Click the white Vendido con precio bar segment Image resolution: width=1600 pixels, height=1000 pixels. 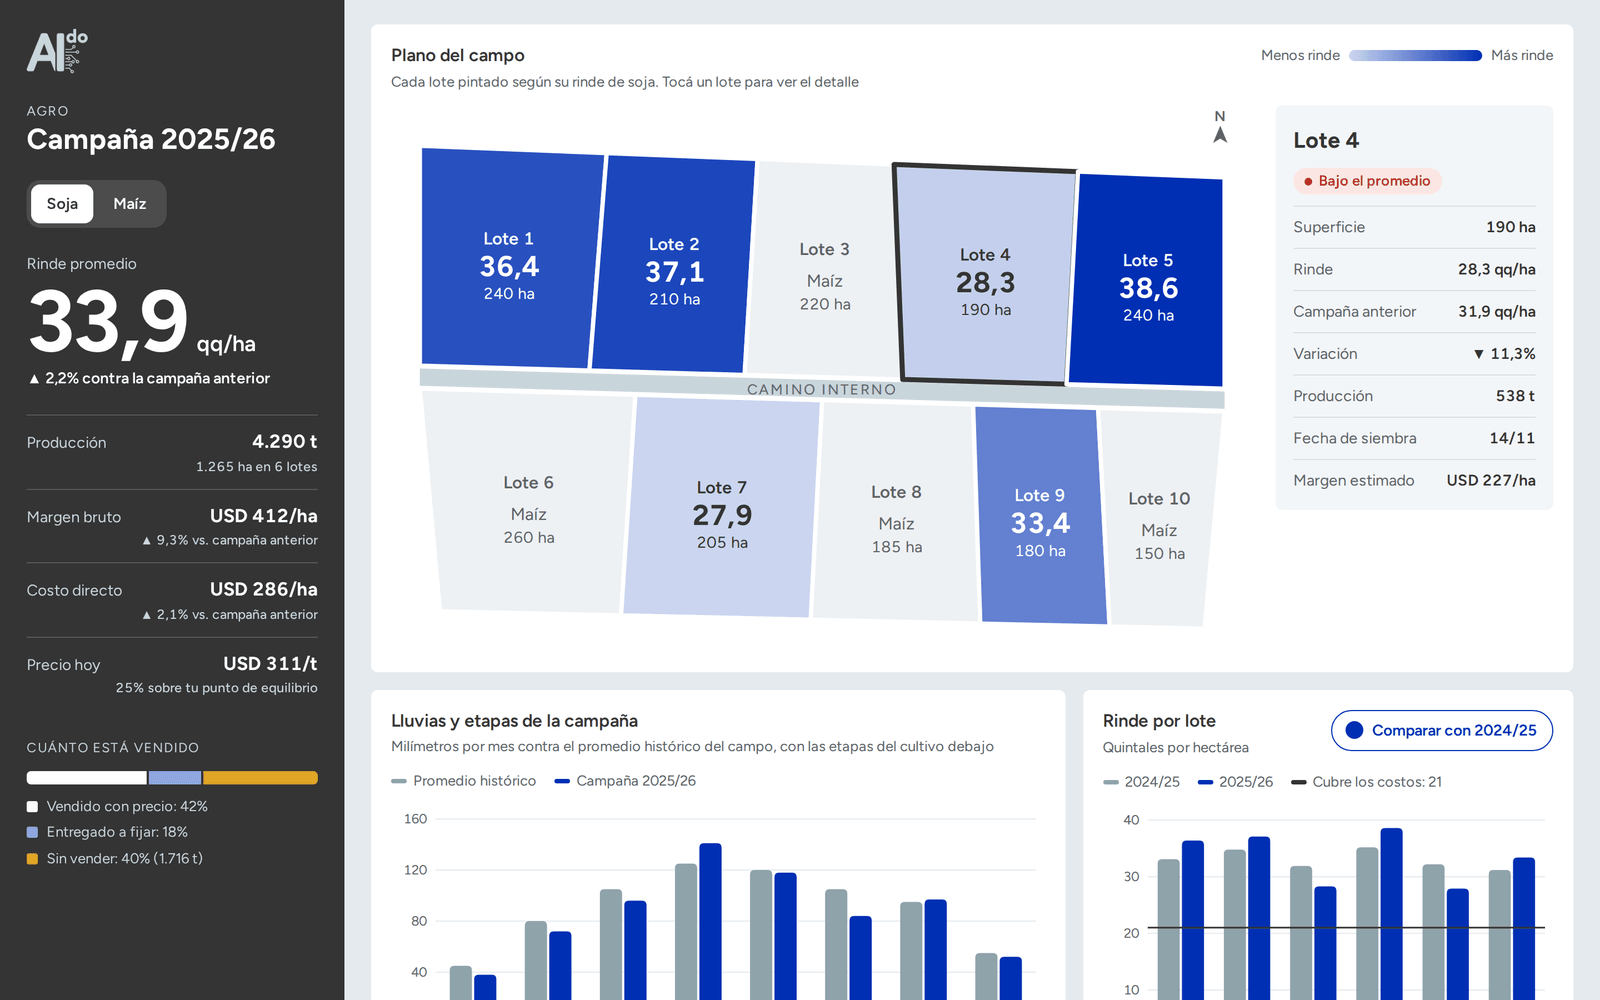pos(86,778)
